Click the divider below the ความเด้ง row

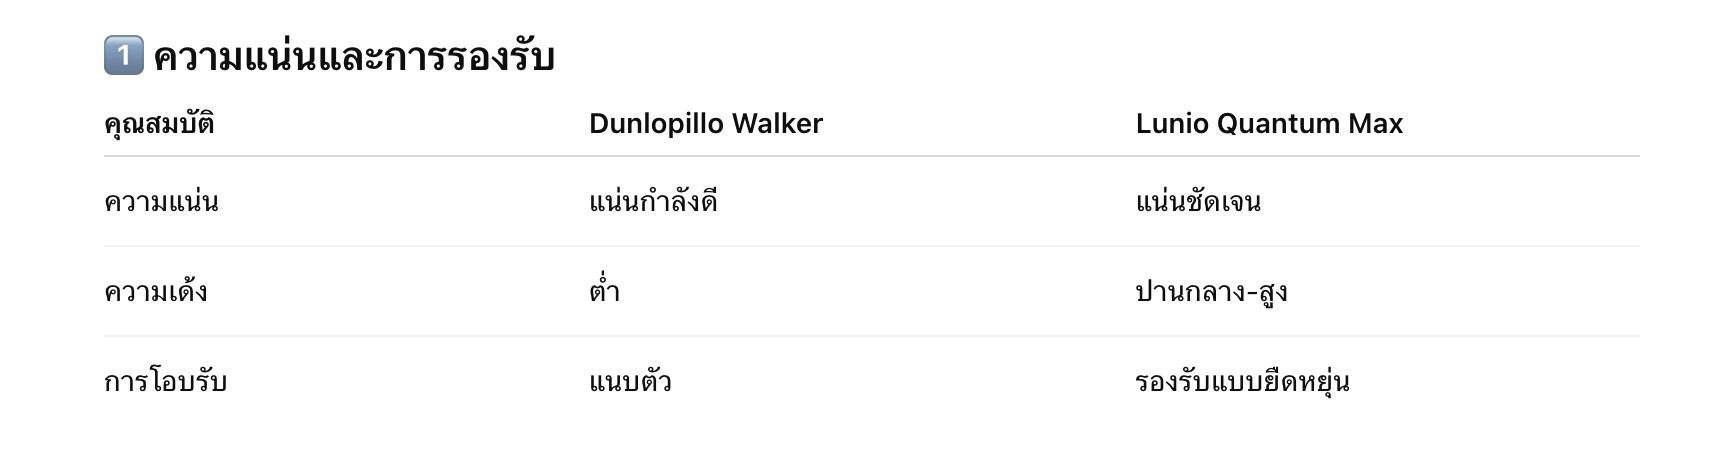pos(870,336)
